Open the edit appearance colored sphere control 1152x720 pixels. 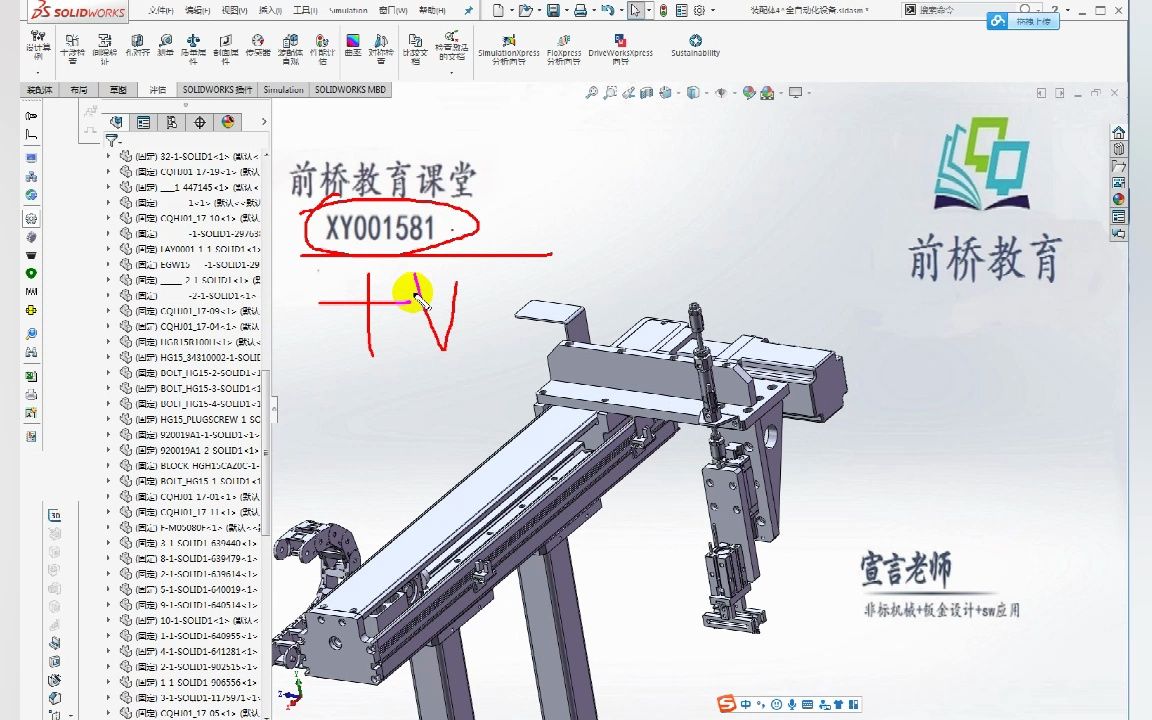(x=749, y=93)
